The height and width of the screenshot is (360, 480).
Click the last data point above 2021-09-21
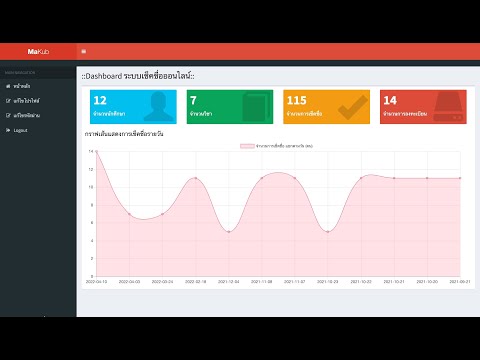460,178
